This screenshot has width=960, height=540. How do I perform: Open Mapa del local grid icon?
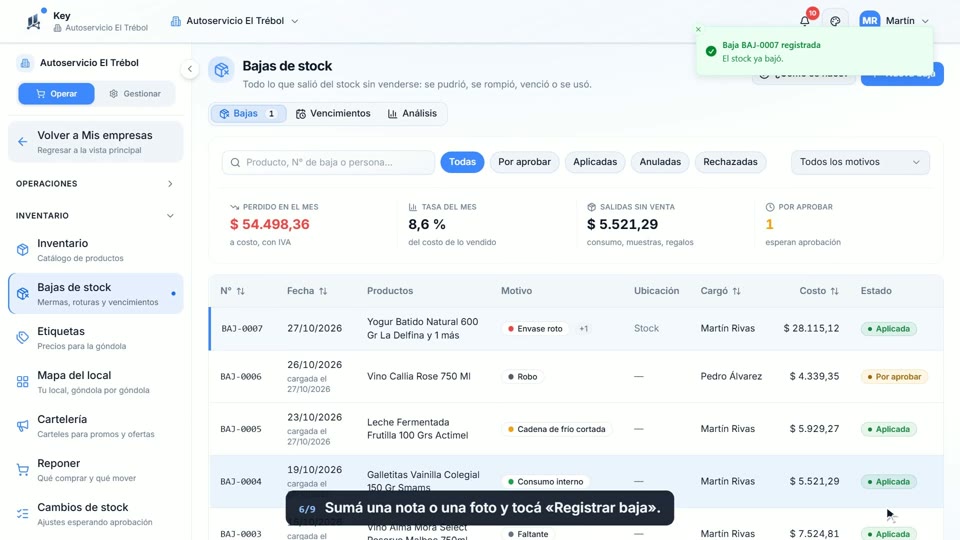pos(23,382)
